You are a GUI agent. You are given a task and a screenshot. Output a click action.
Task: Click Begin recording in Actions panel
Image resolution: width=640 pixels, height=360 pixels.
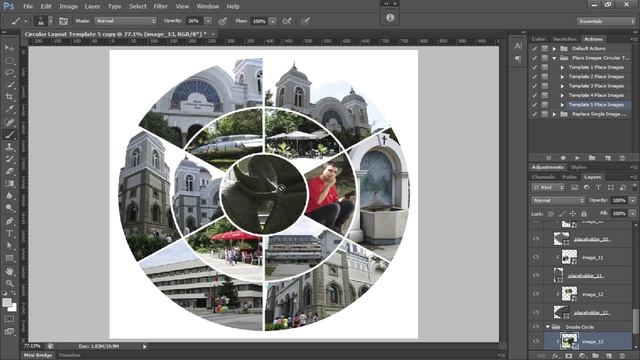(x=563, y=158)
